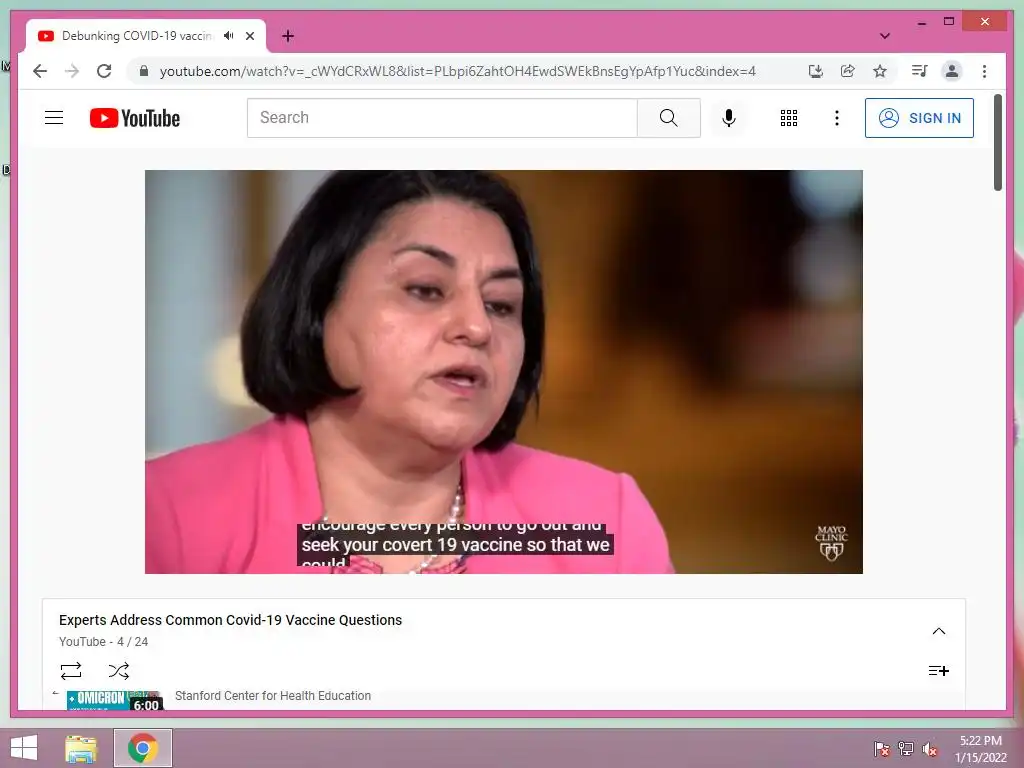Image resolution: width=1024 pixels, height=768 pixels.
Task: Share this page via the share icon
Action: point(847,71)
